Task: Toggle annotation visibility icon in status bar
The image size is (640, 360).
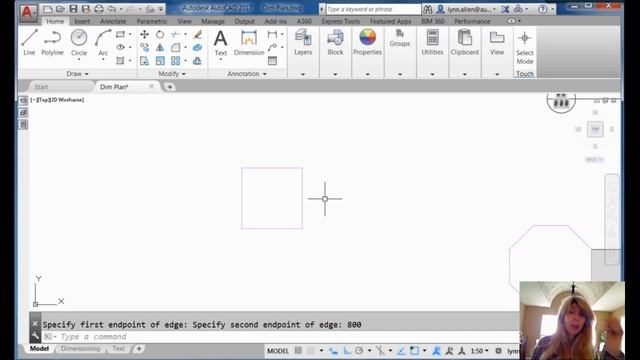Action: 436,351
